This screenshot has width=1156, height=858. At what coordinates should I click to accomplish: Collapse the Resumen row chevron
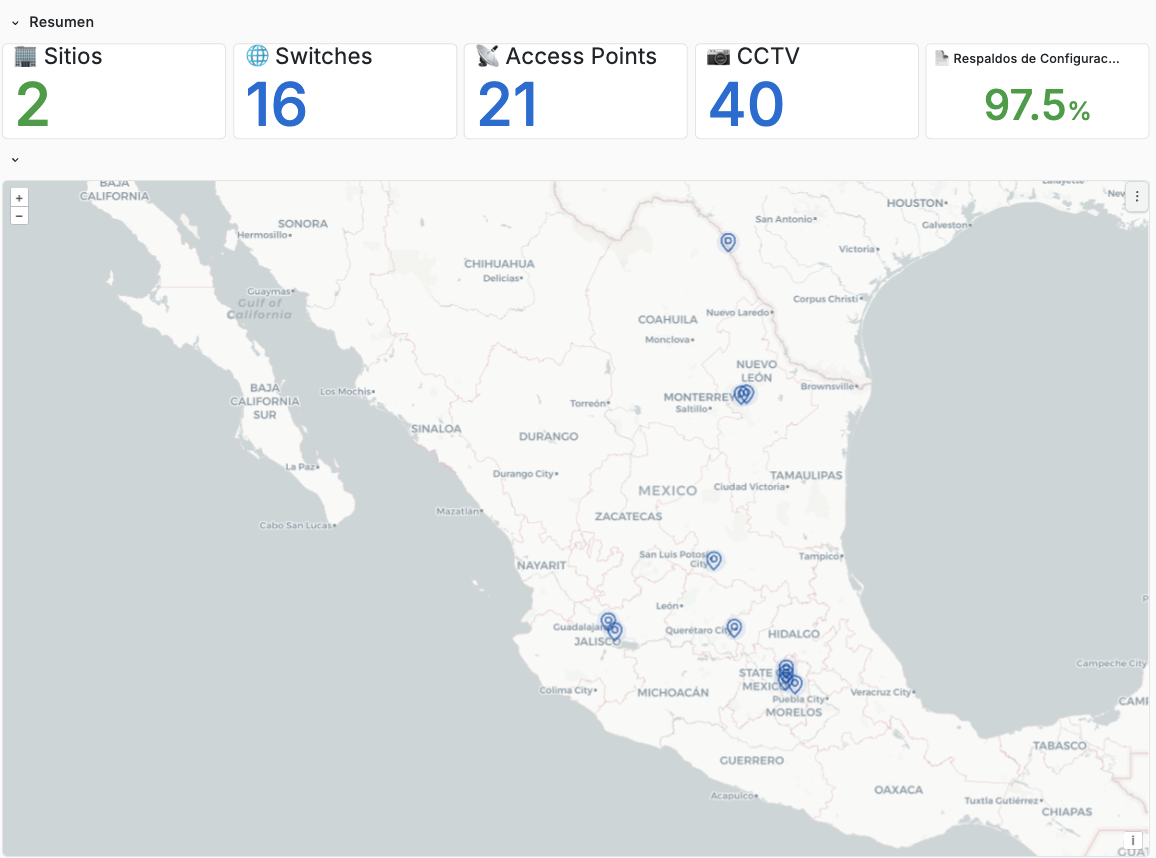tap(15, 23)
